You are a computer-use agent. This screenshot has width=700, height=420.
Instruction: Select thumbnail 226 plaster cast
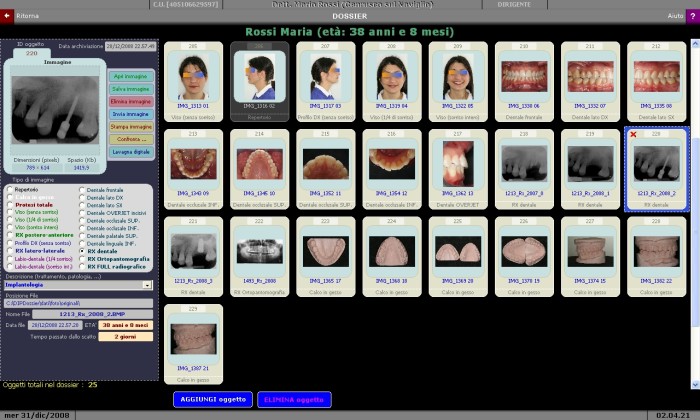point(524,257)
